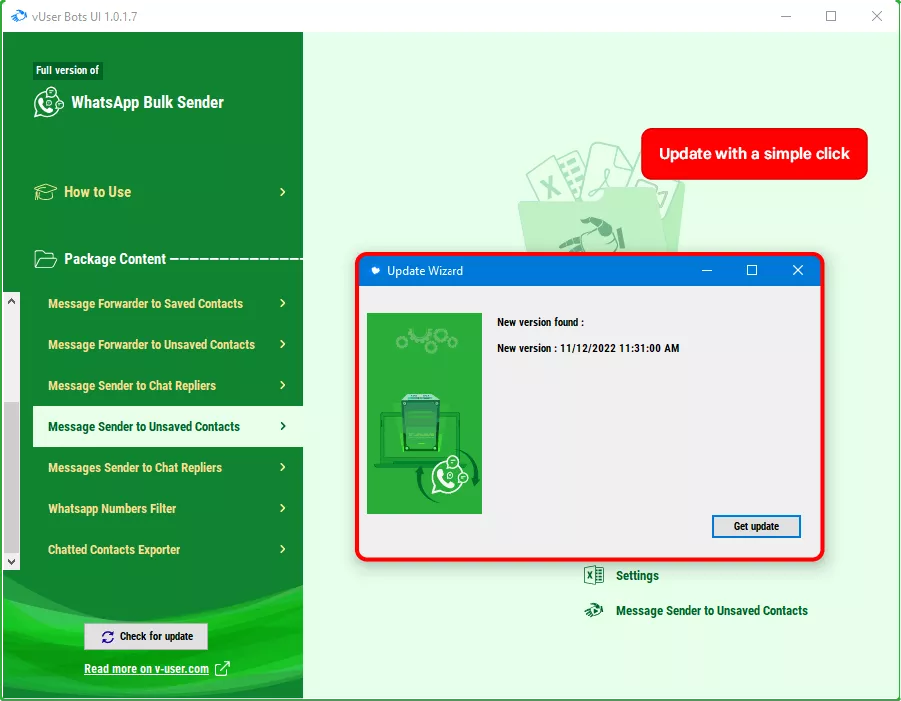Viewport: 901px width, 701px height.
Task: Maximize the Update Wizard dialog
Action: click(x=752, y=270)
